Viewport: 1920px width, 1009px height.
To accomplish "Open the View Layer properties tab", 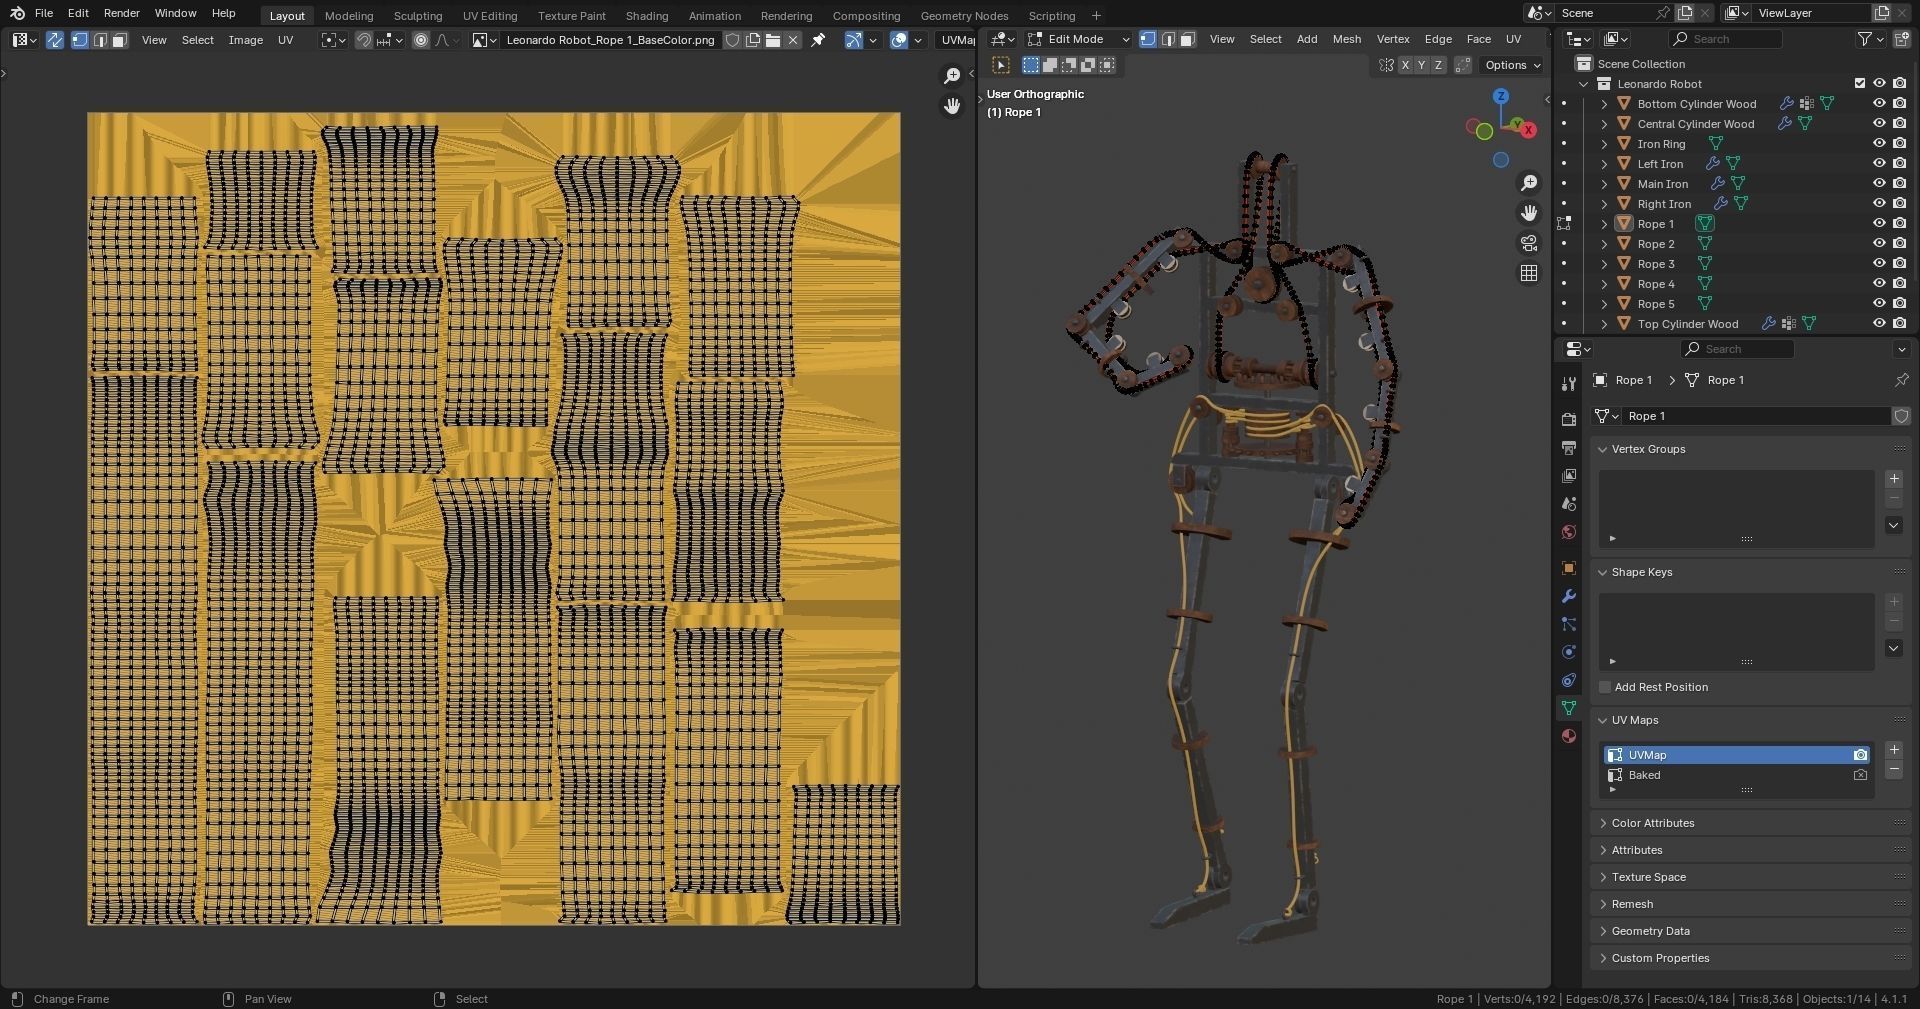I will click(x=1568, y=475).
